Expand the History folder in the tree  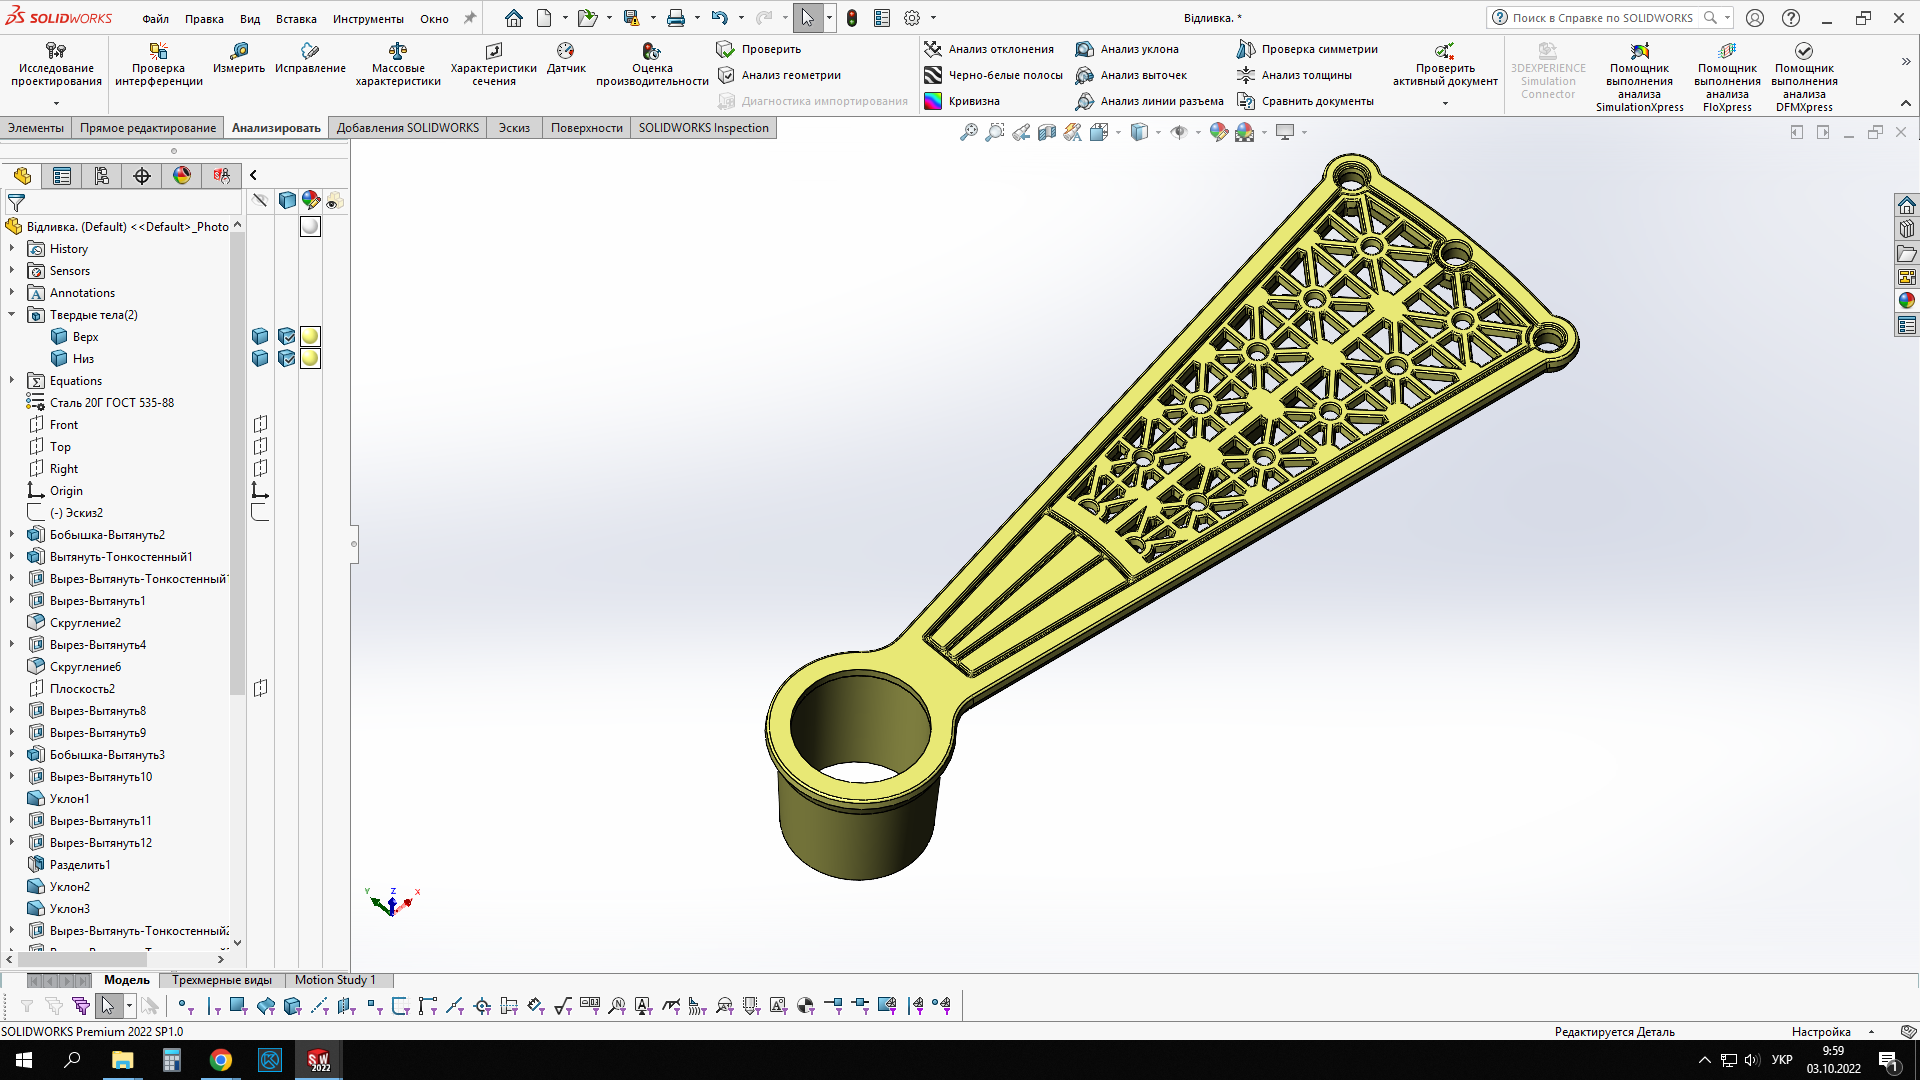[x=12, y=249]
